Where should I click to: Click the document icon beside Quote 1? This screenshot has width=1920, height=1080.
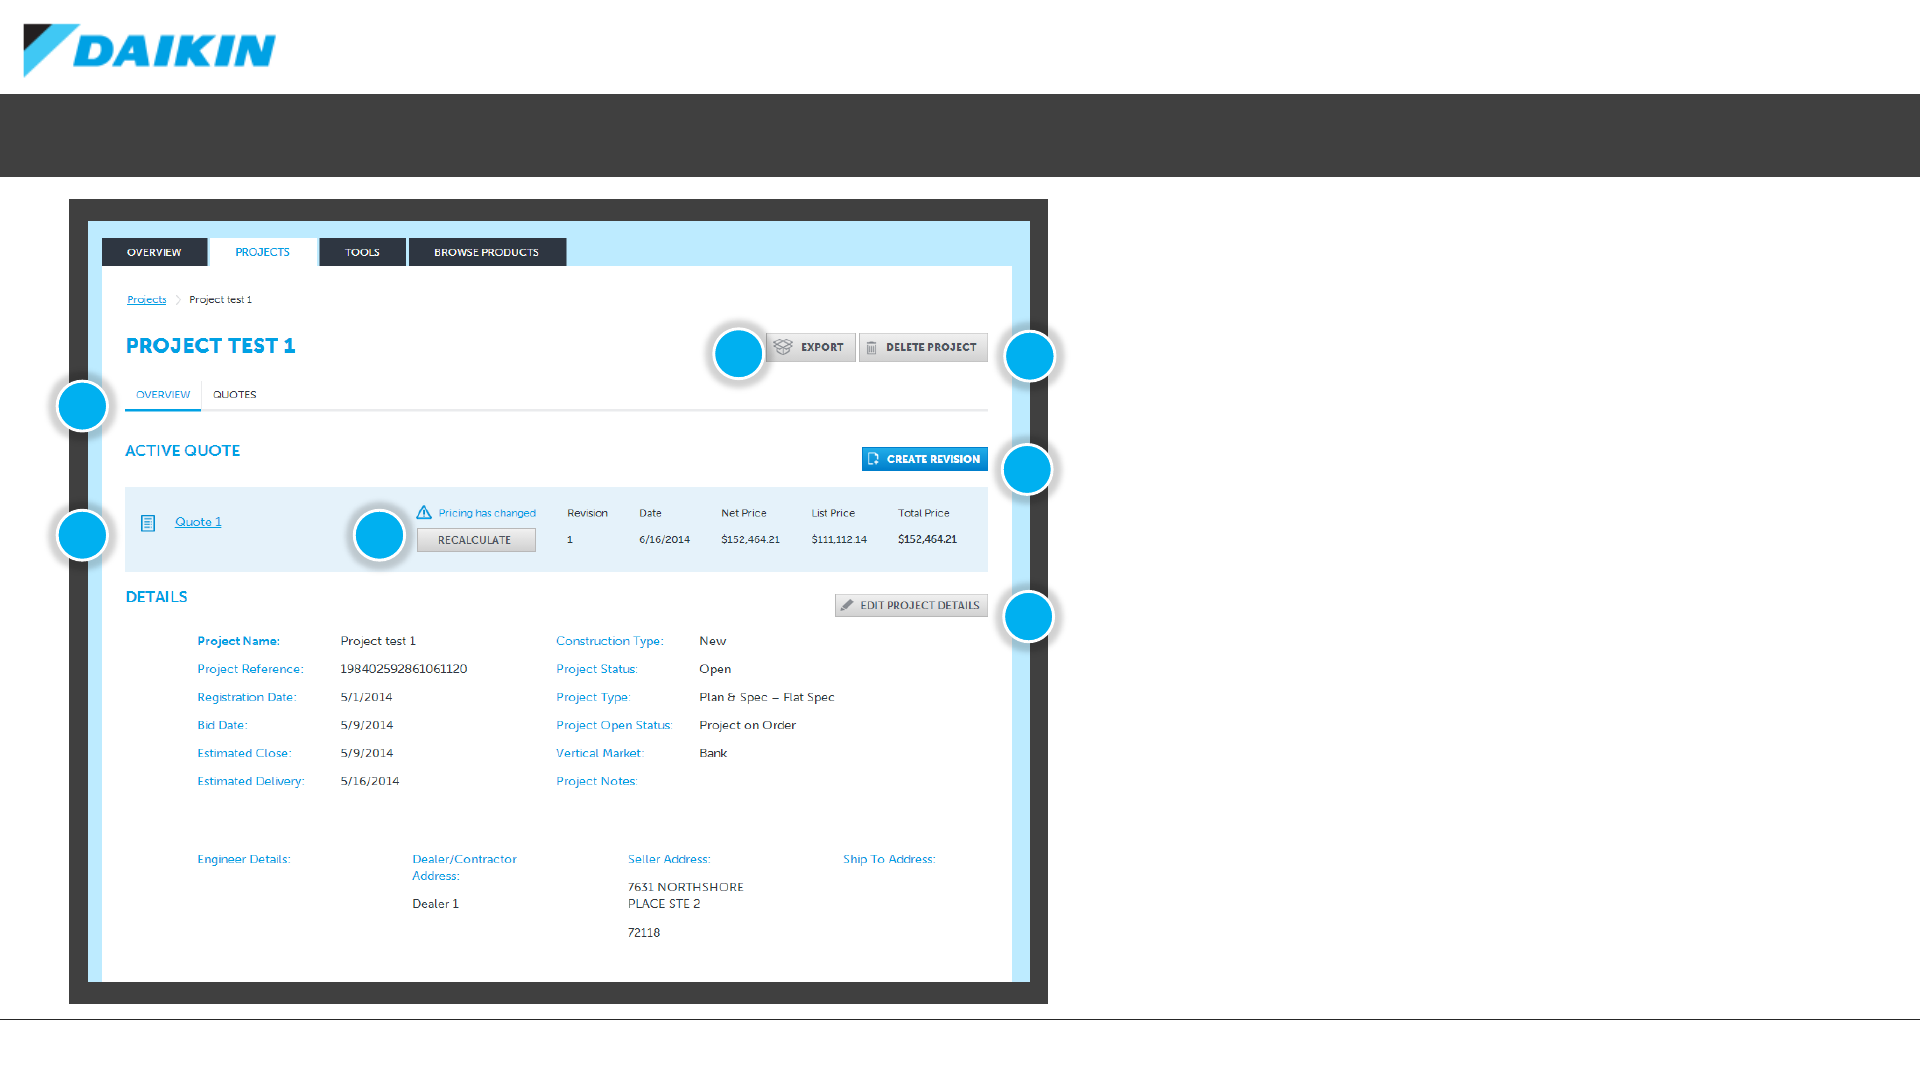(x=148, y=523)
